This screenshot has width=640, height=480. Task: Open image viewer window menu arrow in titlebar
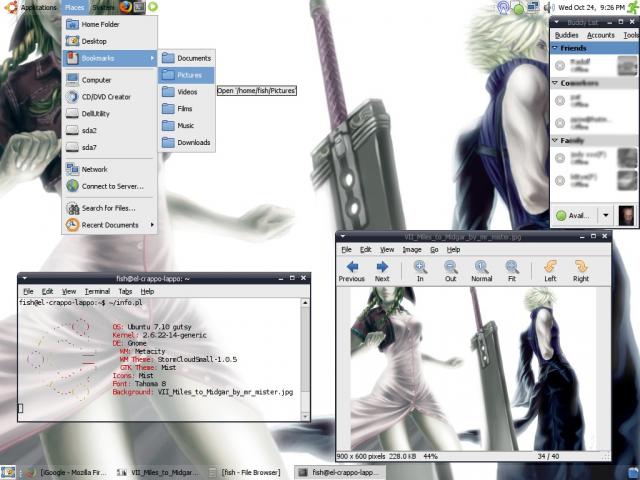343,236
